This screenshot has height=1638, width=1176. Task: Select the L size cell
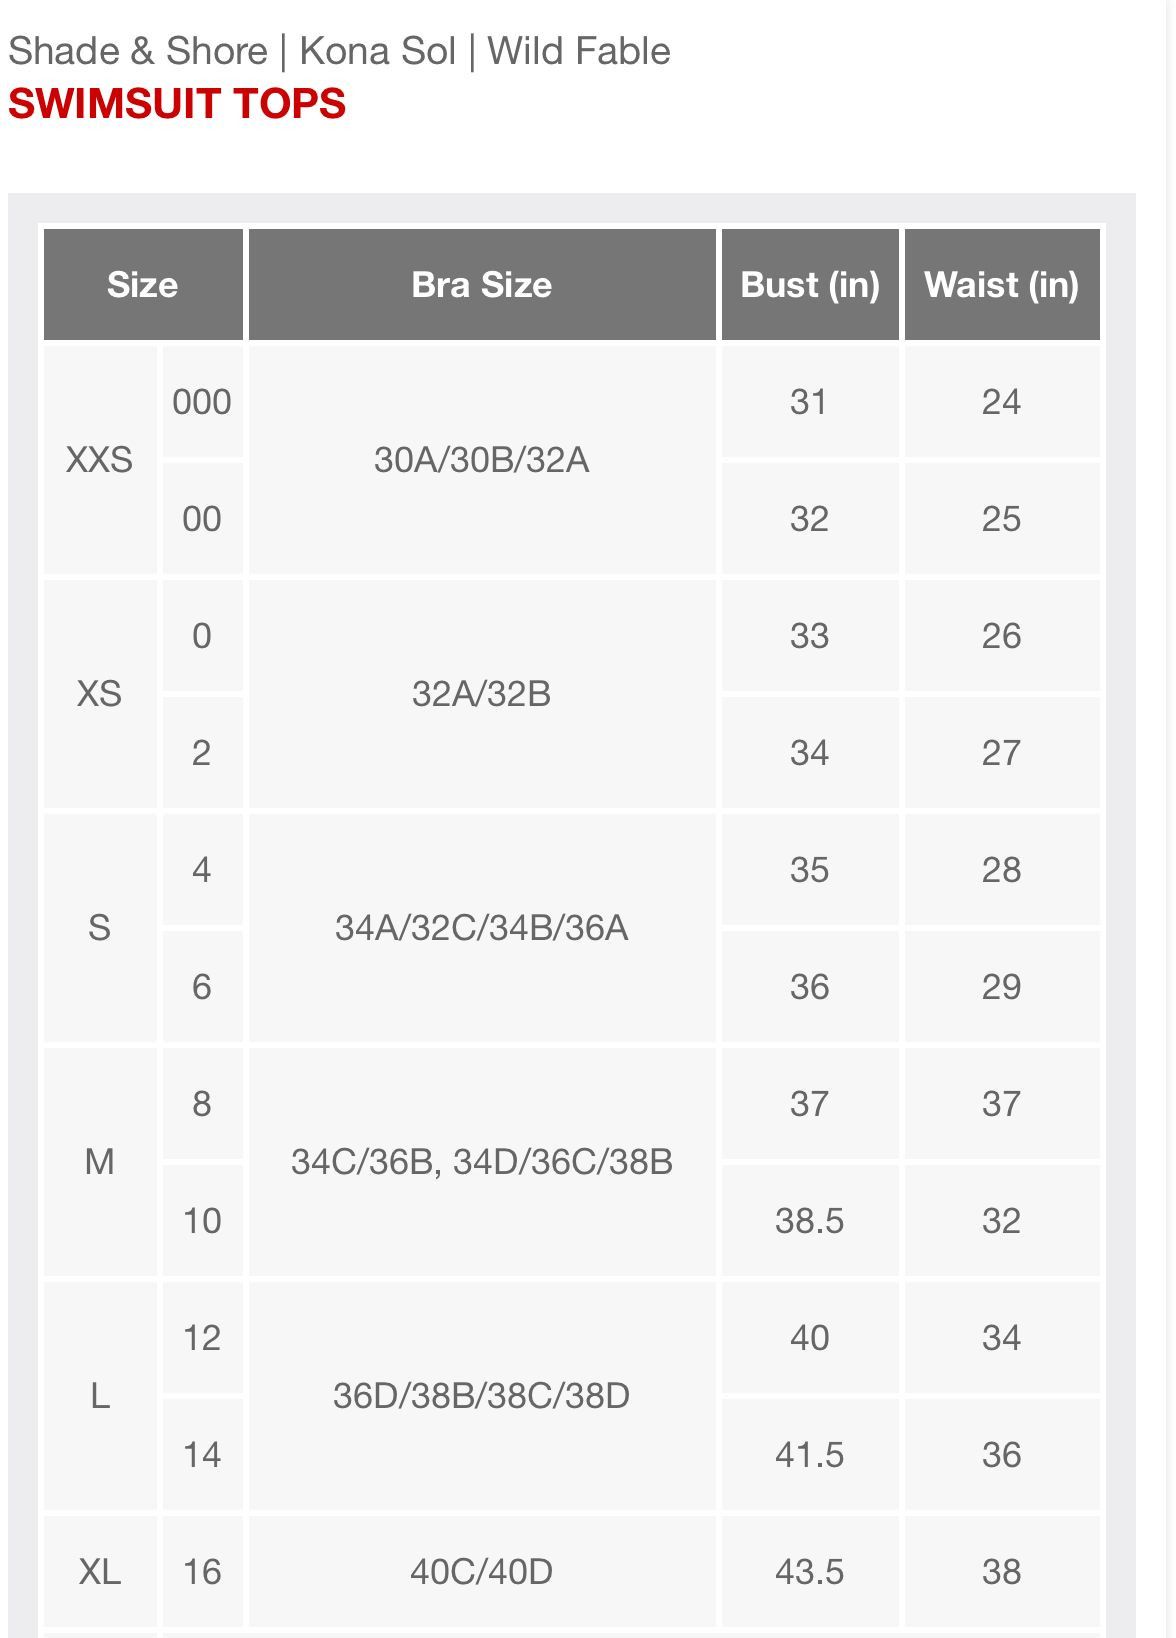point(100,1396)
